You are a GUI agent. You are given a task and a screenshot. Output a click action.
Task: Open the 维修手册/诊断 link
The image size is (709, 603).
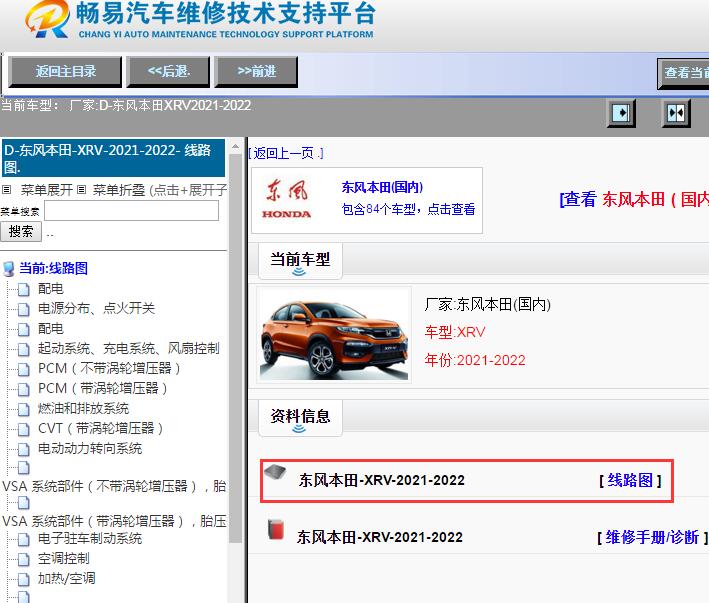(x=652, y=537)
